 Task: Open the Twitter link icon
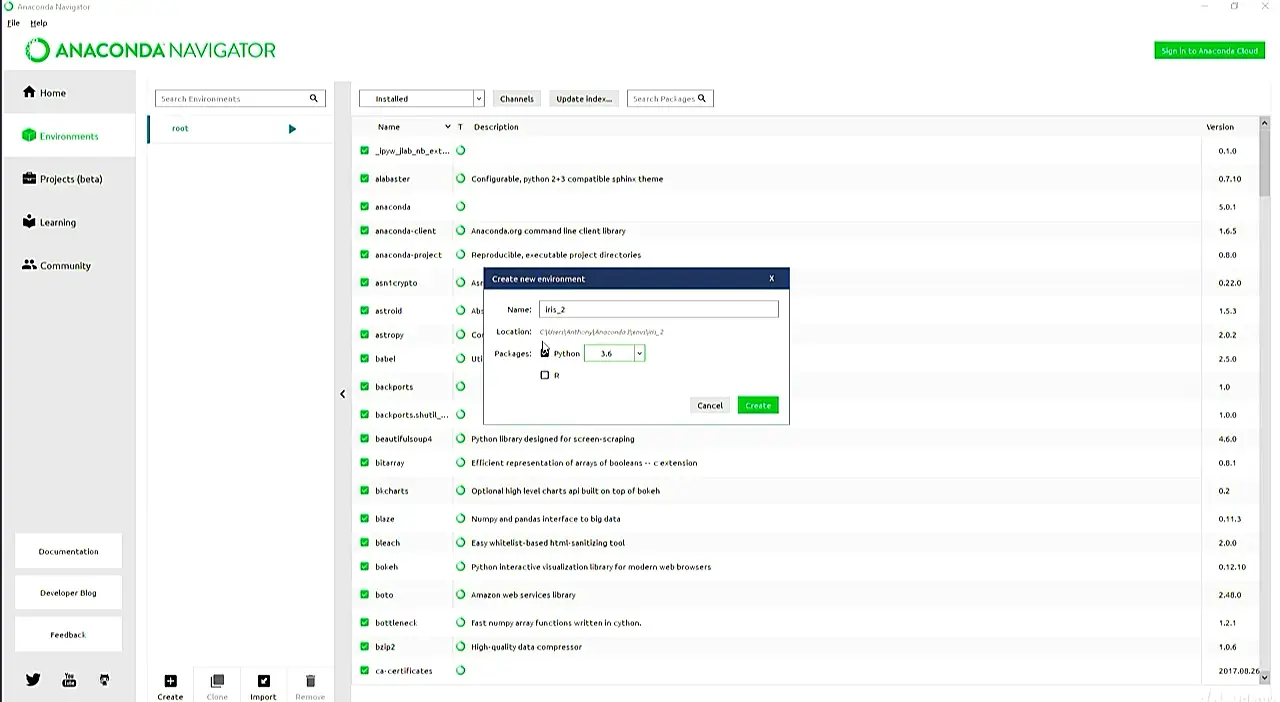[x=33, y=680]
